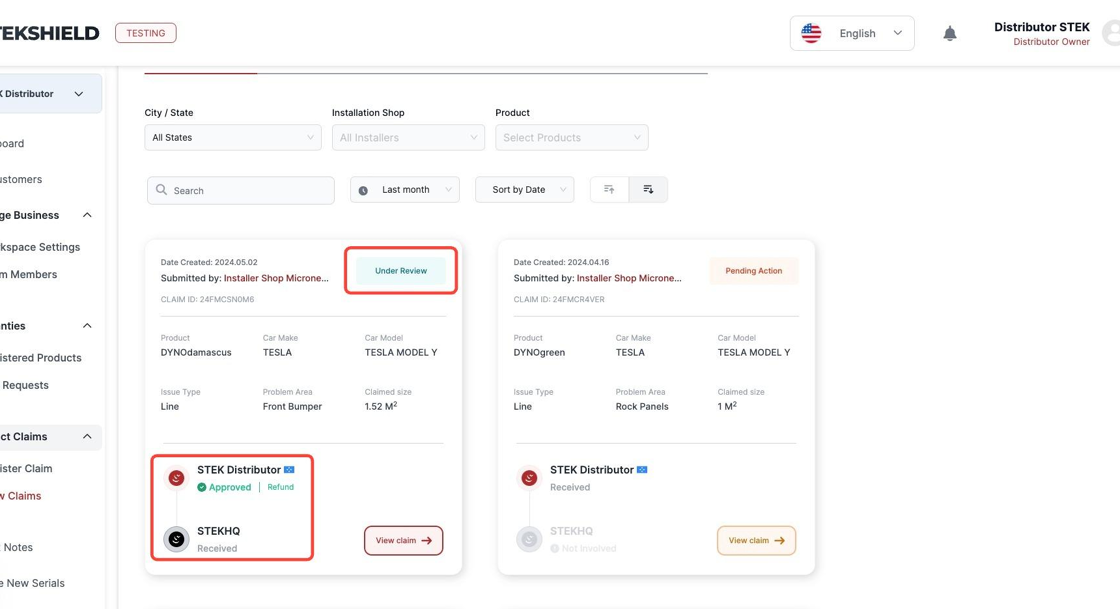Click the US flag language icon
Image resolution: width=1120 pixels, height=609 pixels.
(811, 33)
